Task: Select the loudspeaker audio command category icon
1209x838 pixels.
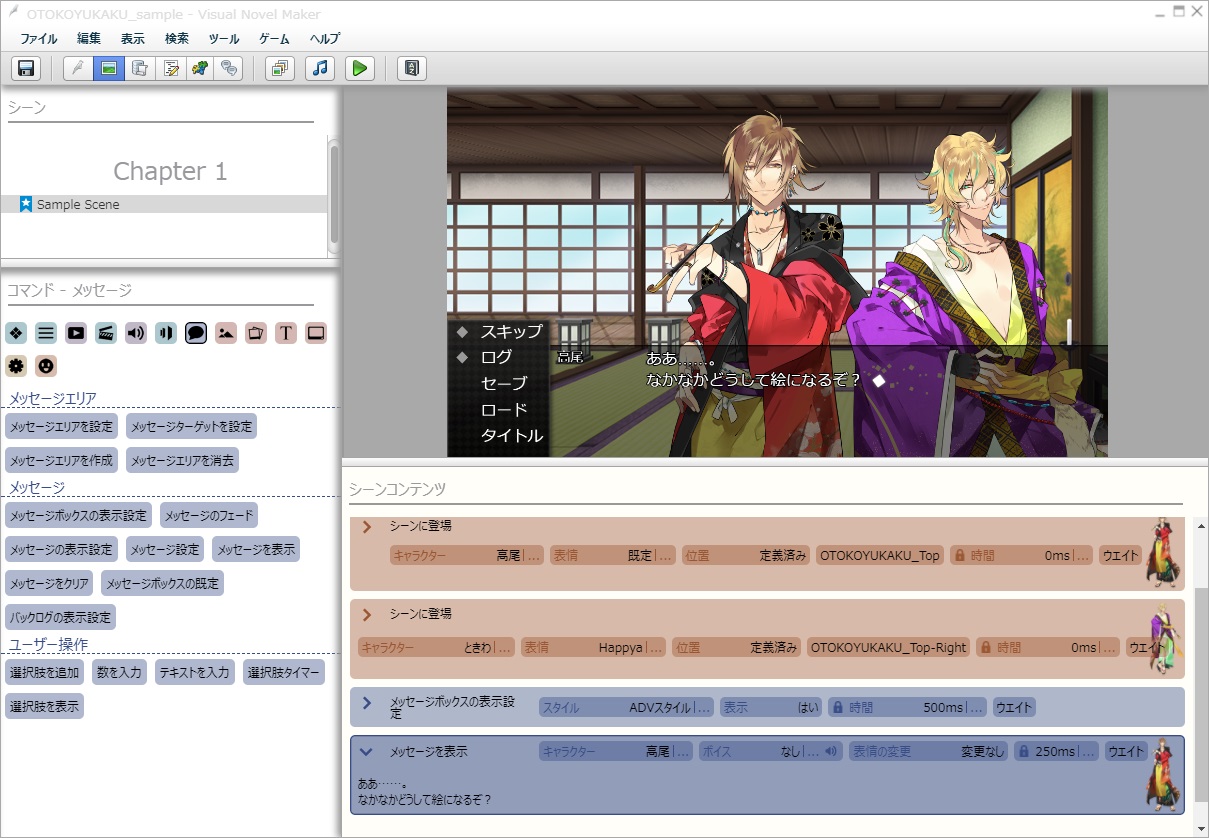Action: [x=136, y=333]
